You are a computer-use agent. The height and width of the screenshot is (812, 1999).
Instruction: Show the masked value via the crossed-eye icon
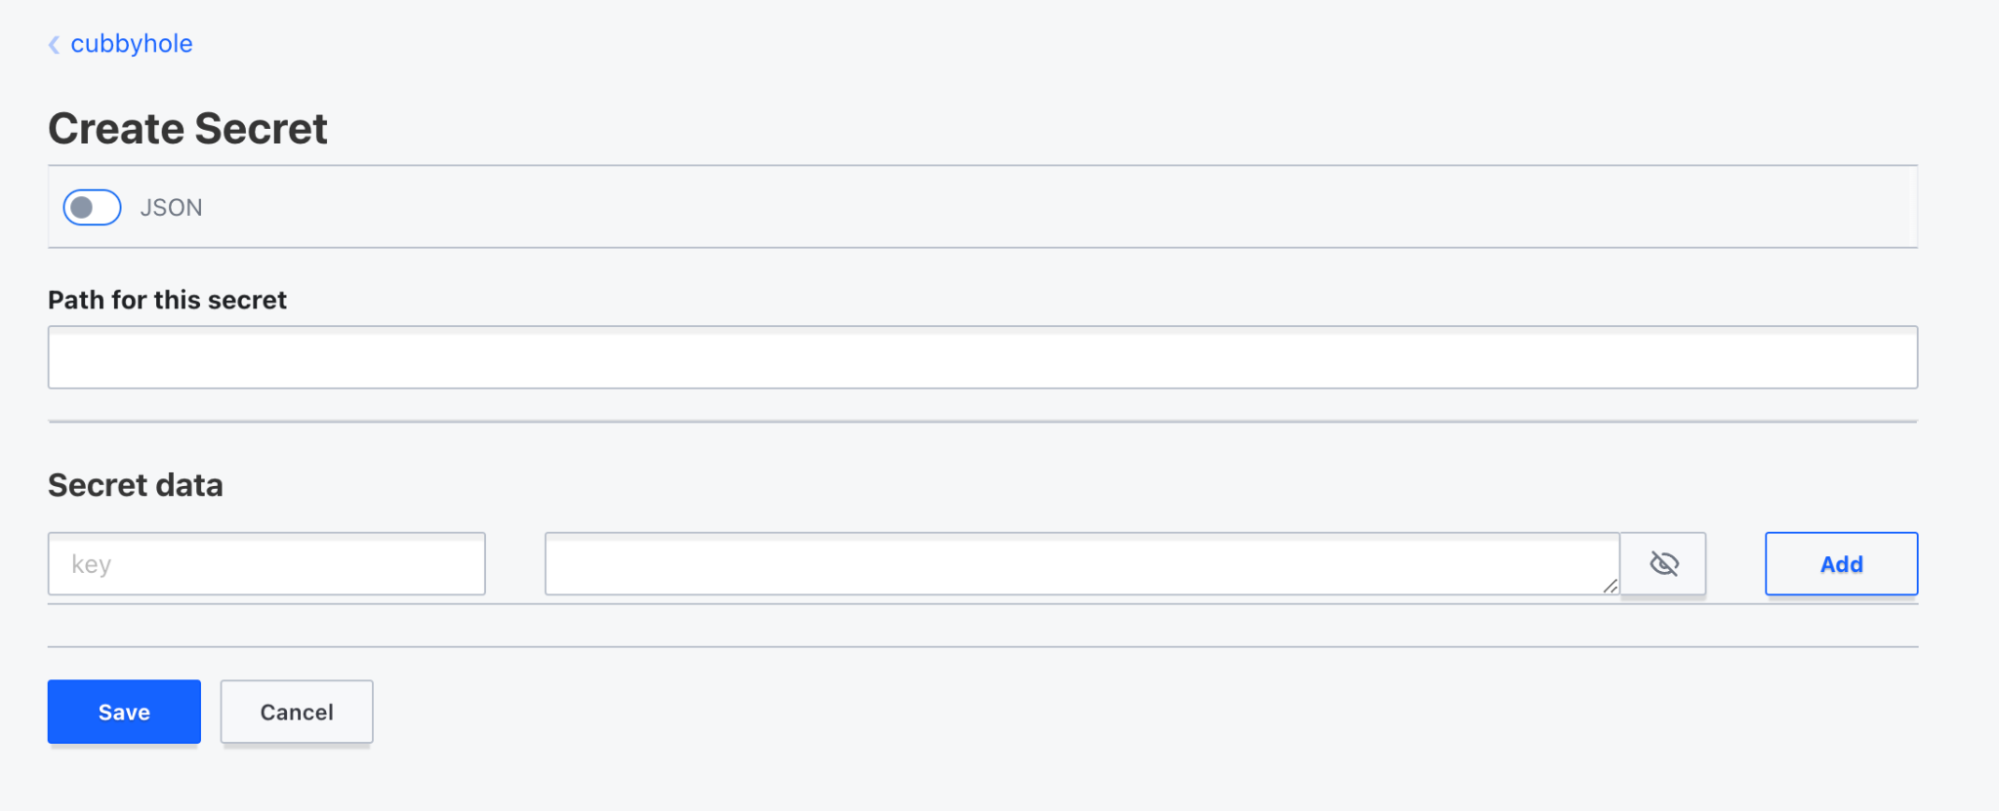click(1663, 564)
